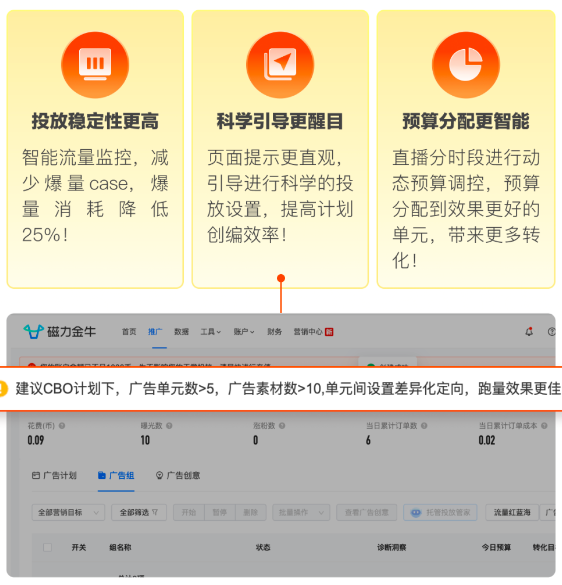
Task: Select 推广 in the top navigation
Action: pyautogui.click(x=155, y=331)
